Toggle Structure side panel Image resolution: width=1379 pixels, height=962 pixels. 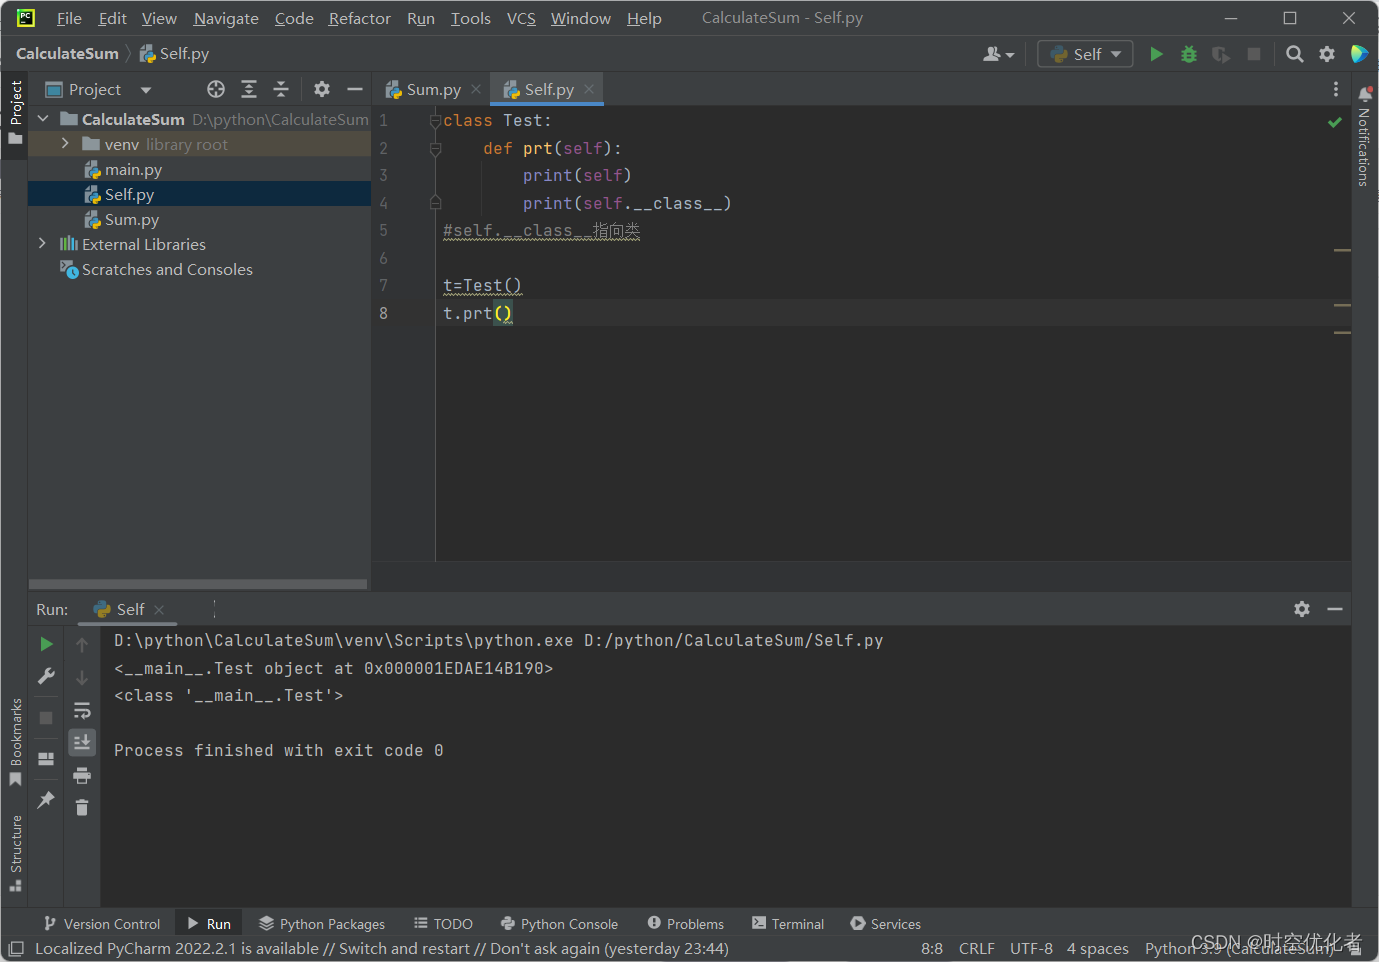click(15, 853)
